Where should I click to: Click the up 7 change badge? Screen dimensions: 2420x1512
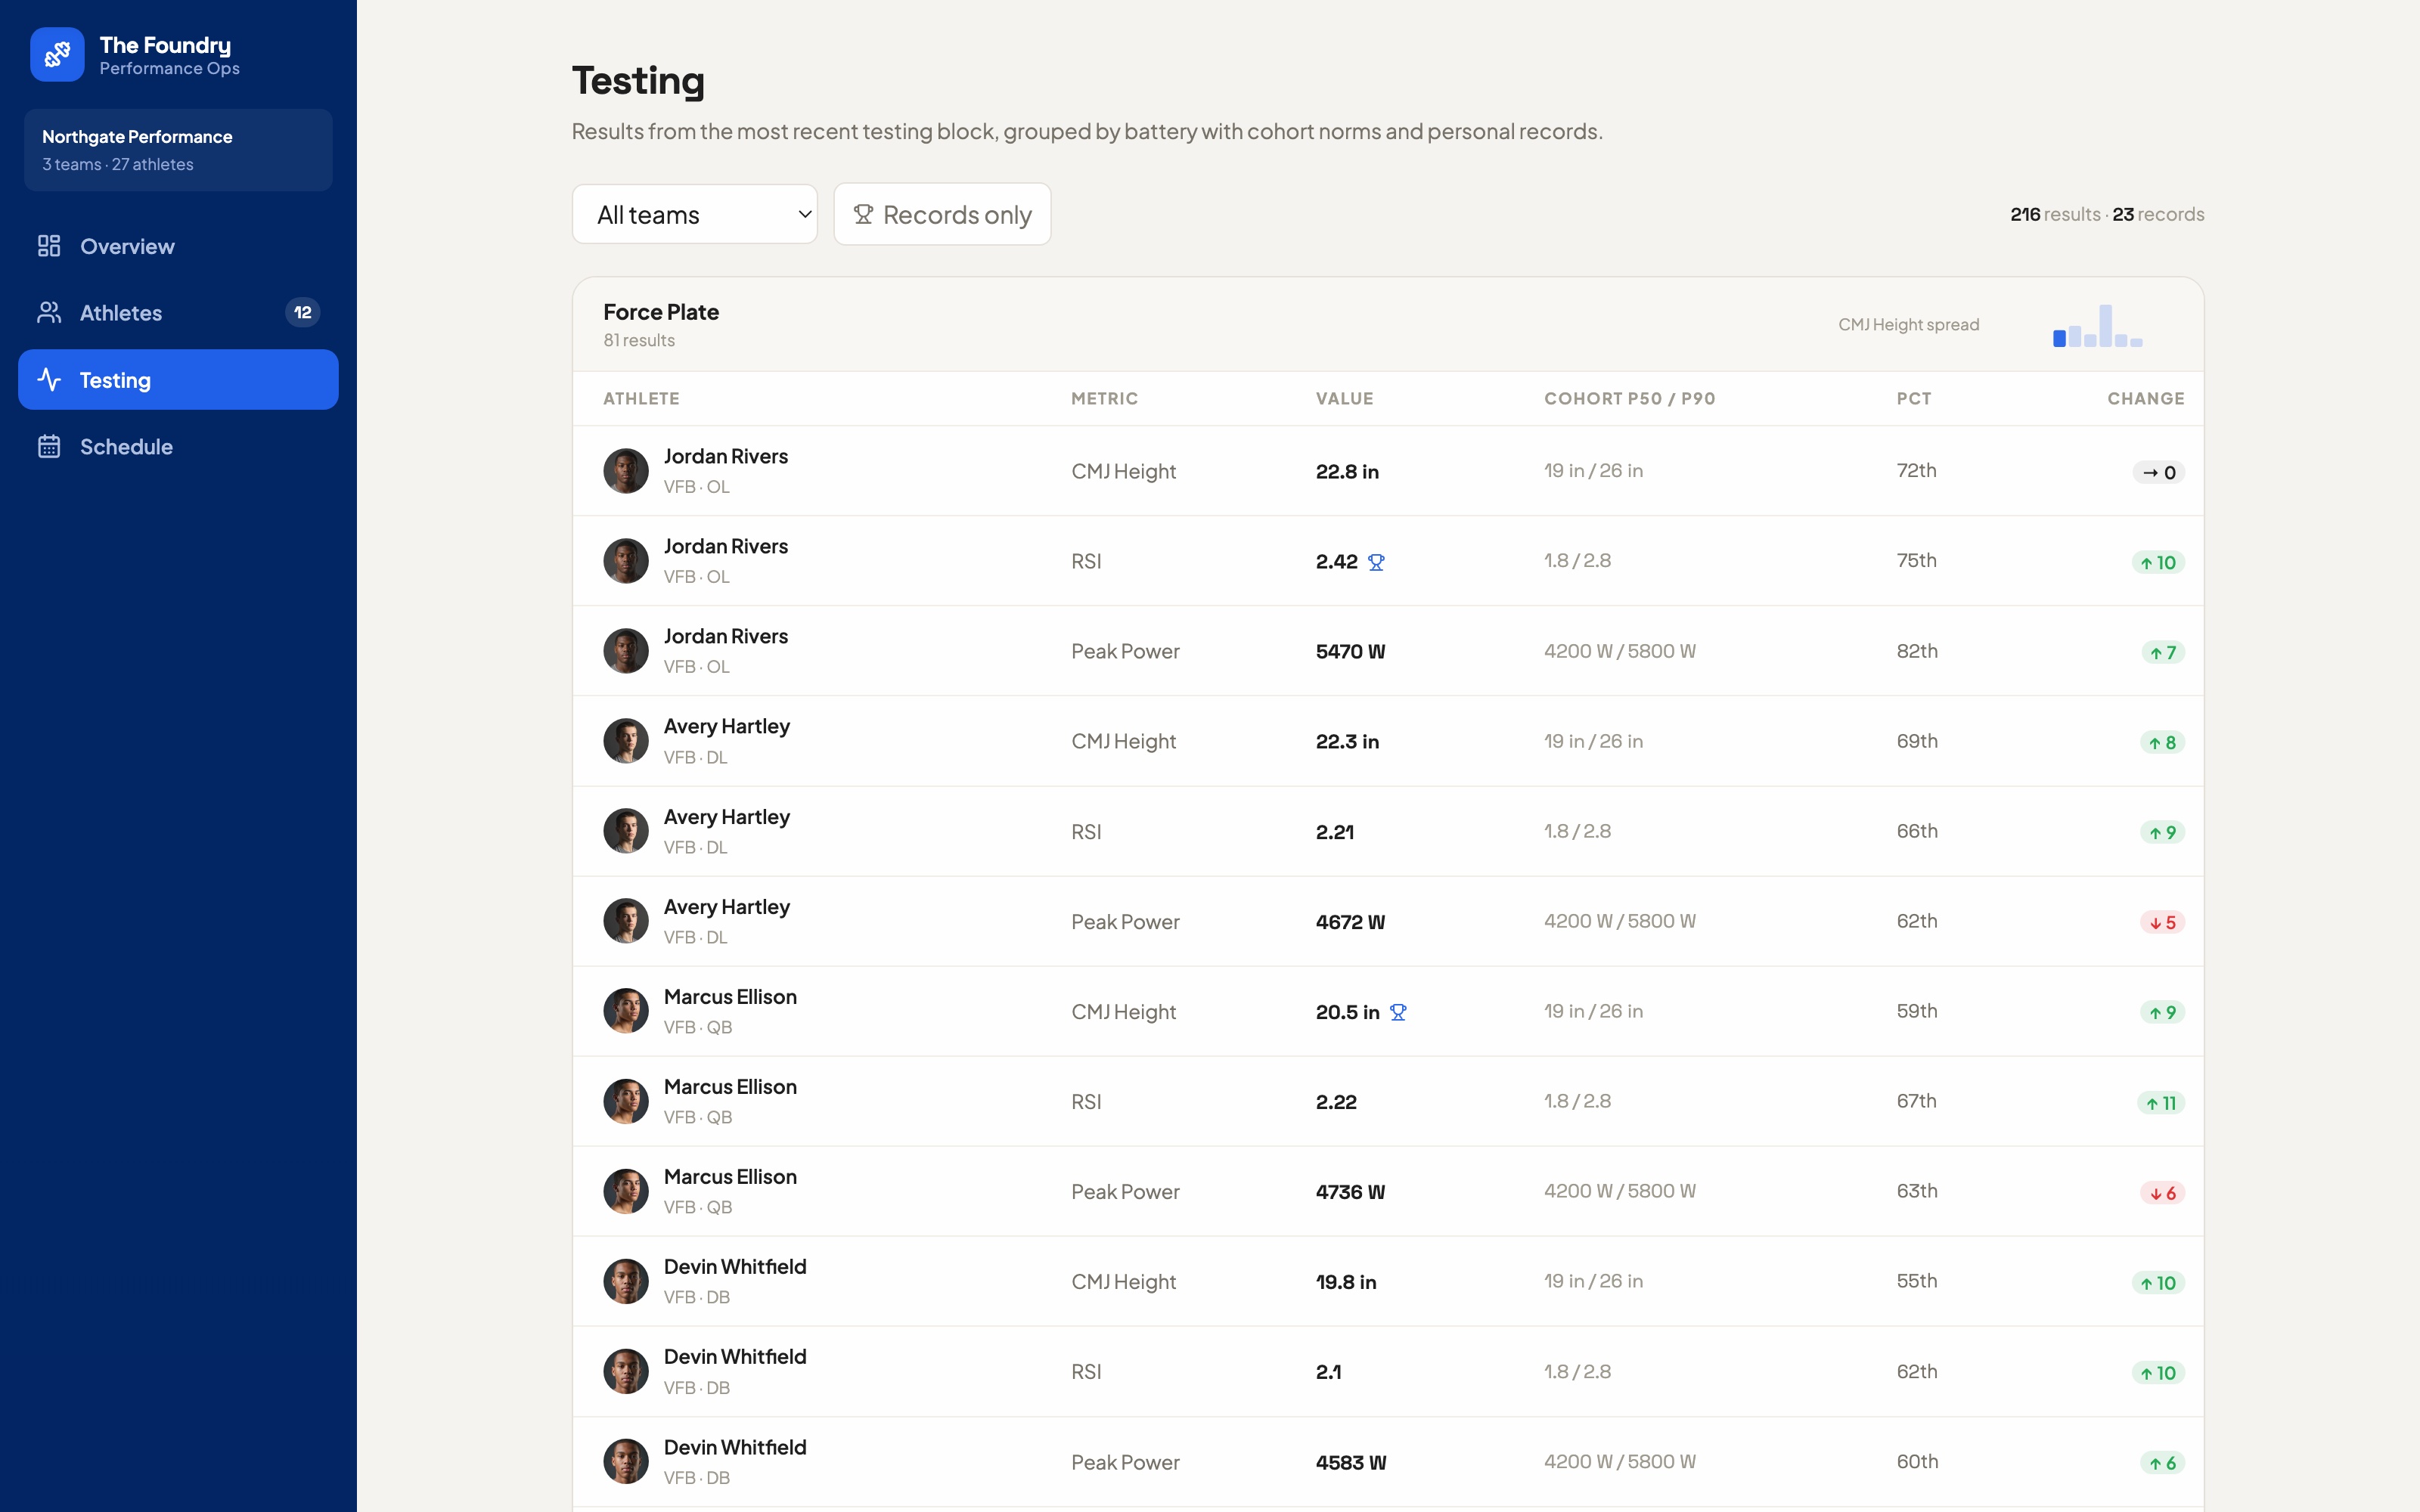[x=2163, y=653]
